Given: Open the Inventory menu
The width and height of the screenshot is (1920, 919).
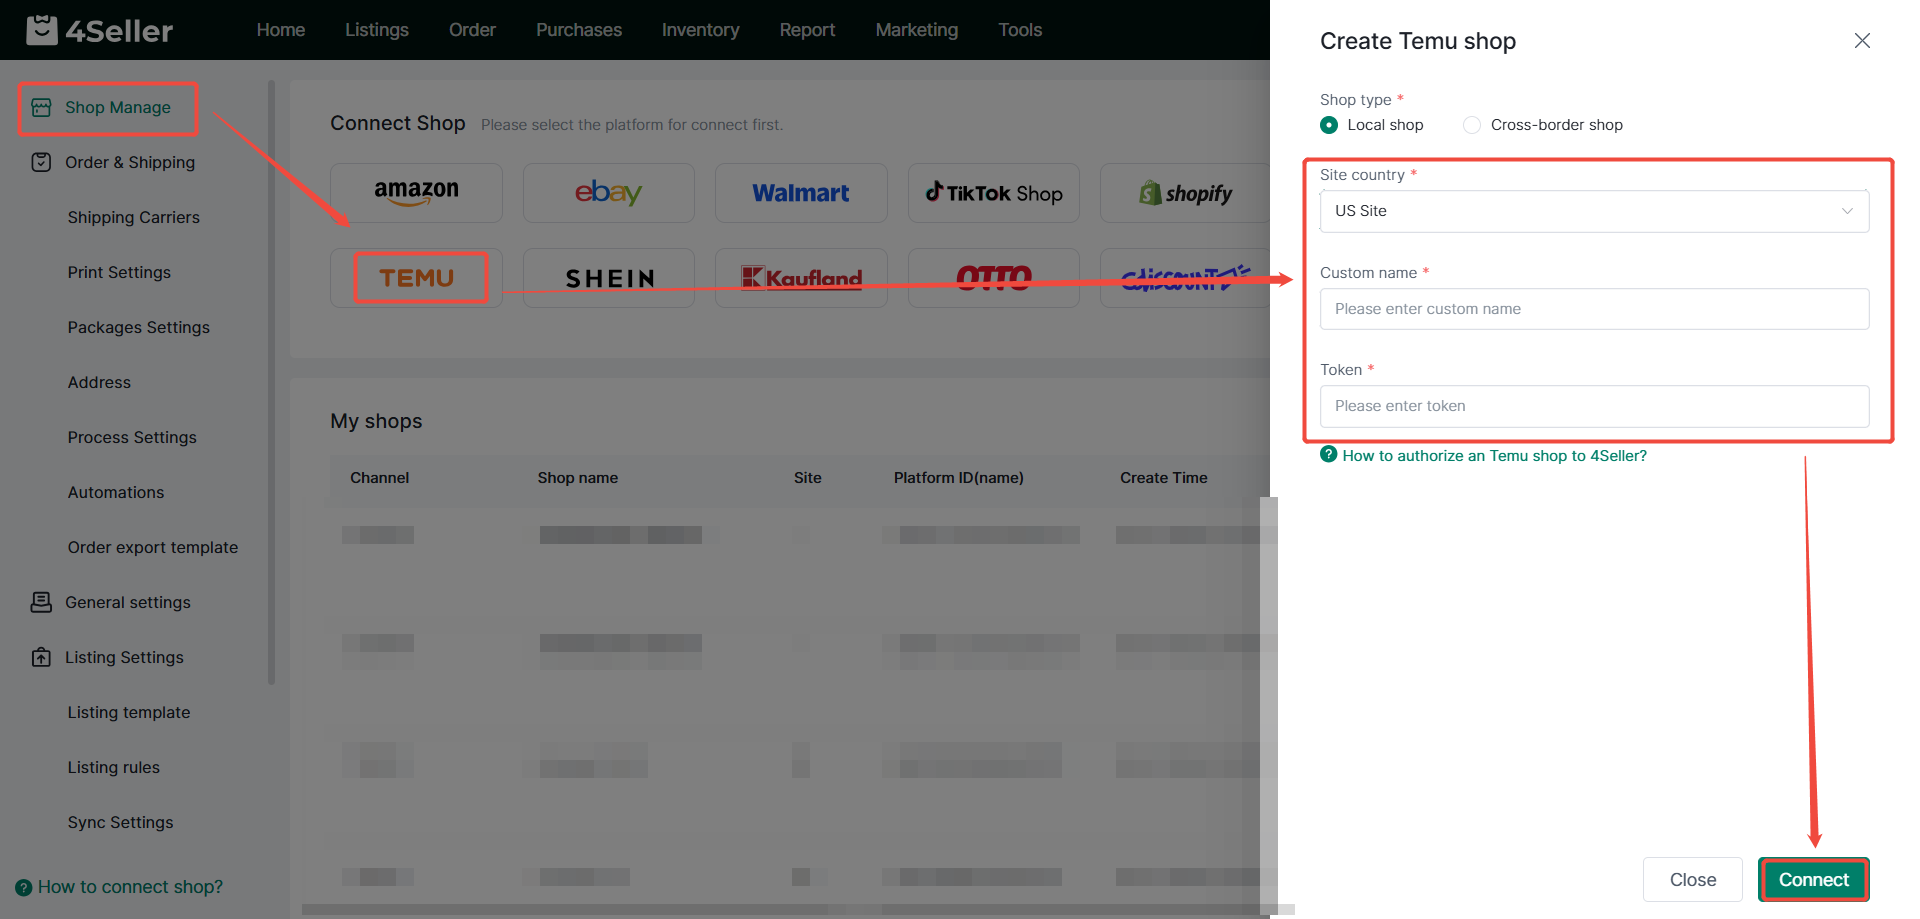Looking at the screenshot, I should click(x=701, y=30).
